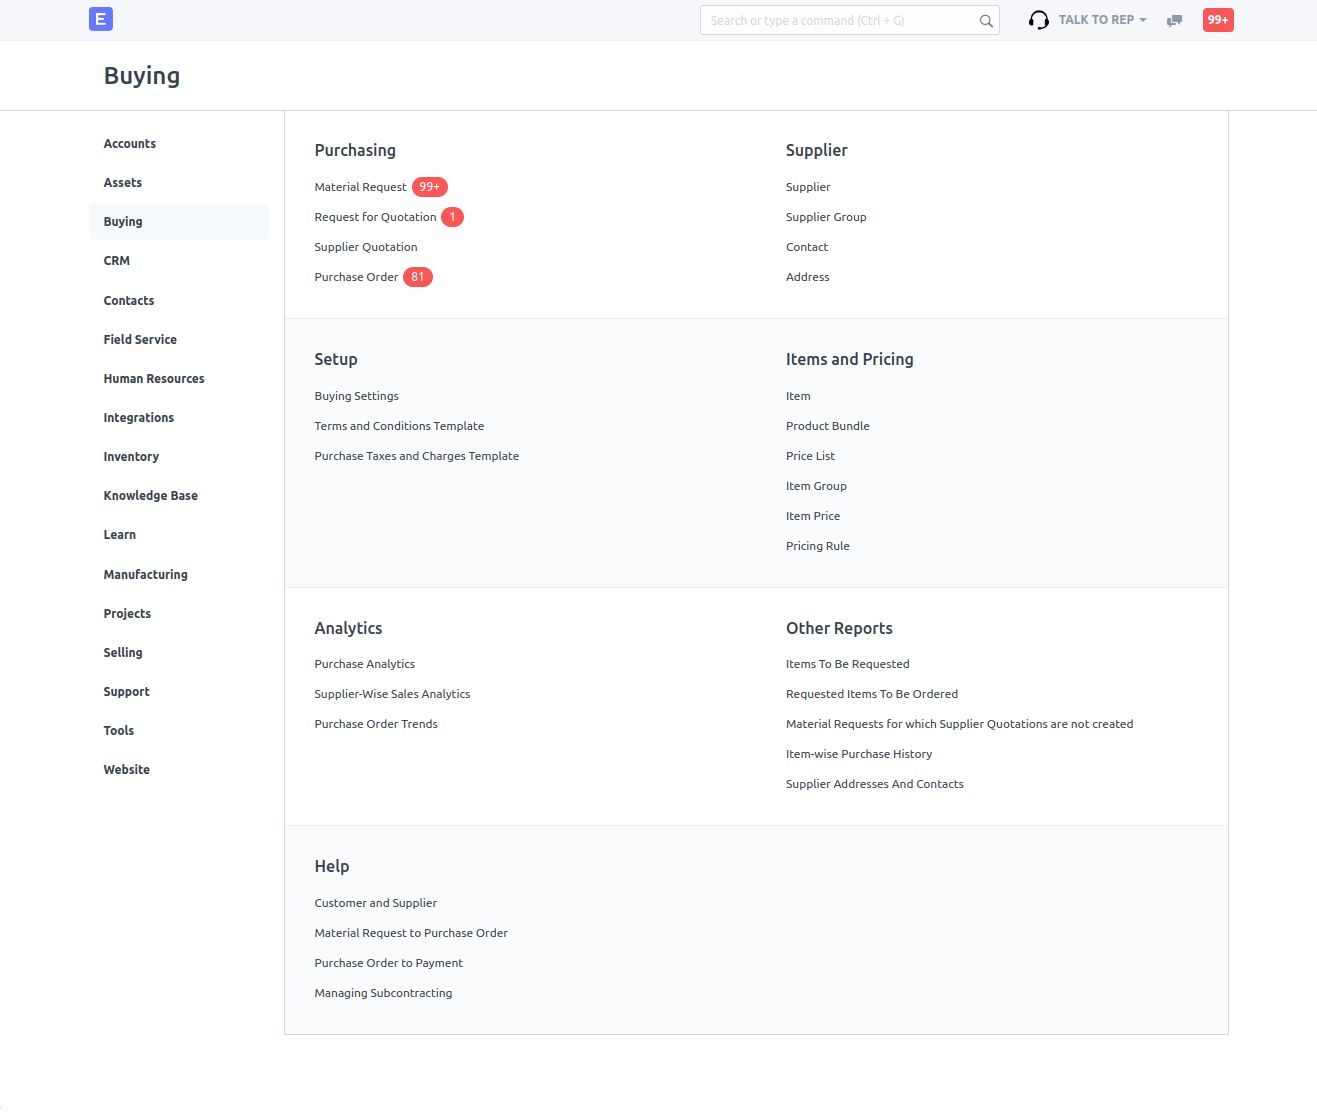Focus the search or command bar
Viewport: 1317px width, 1115px height.
[x=838, y=21]
